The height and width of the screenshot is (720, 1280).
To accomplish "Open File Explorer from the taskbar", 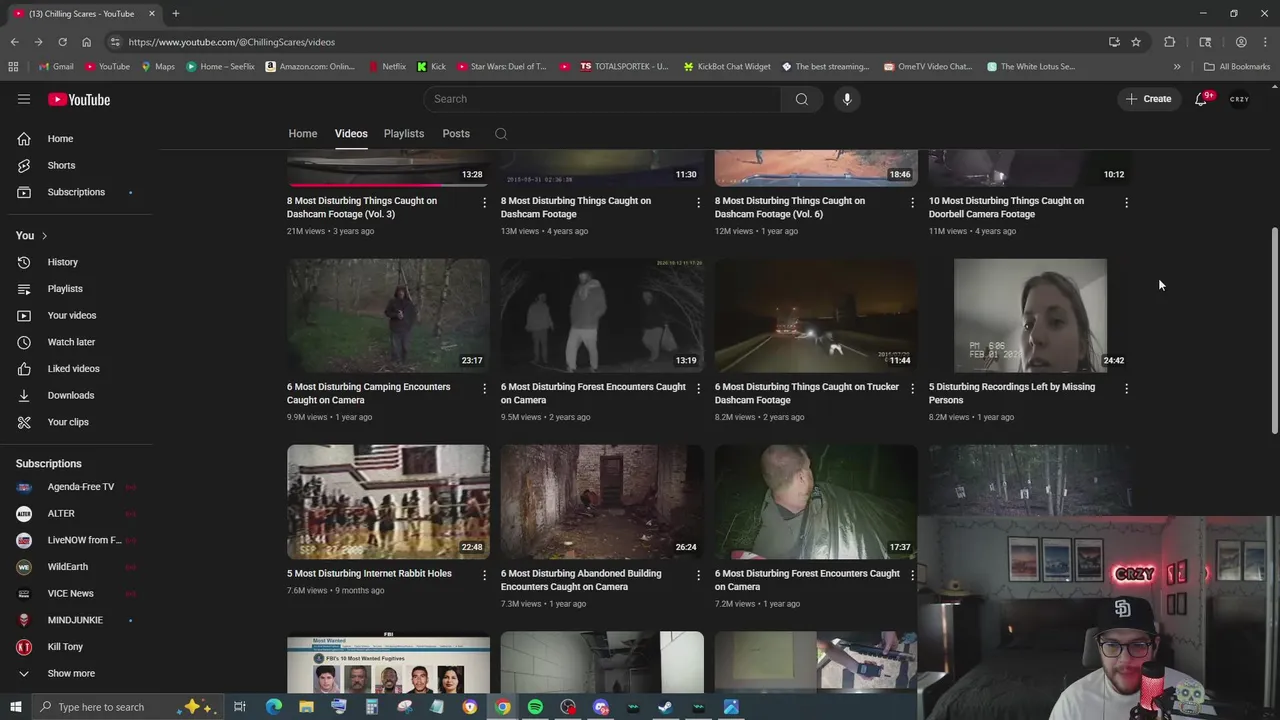I will (306, 707).
